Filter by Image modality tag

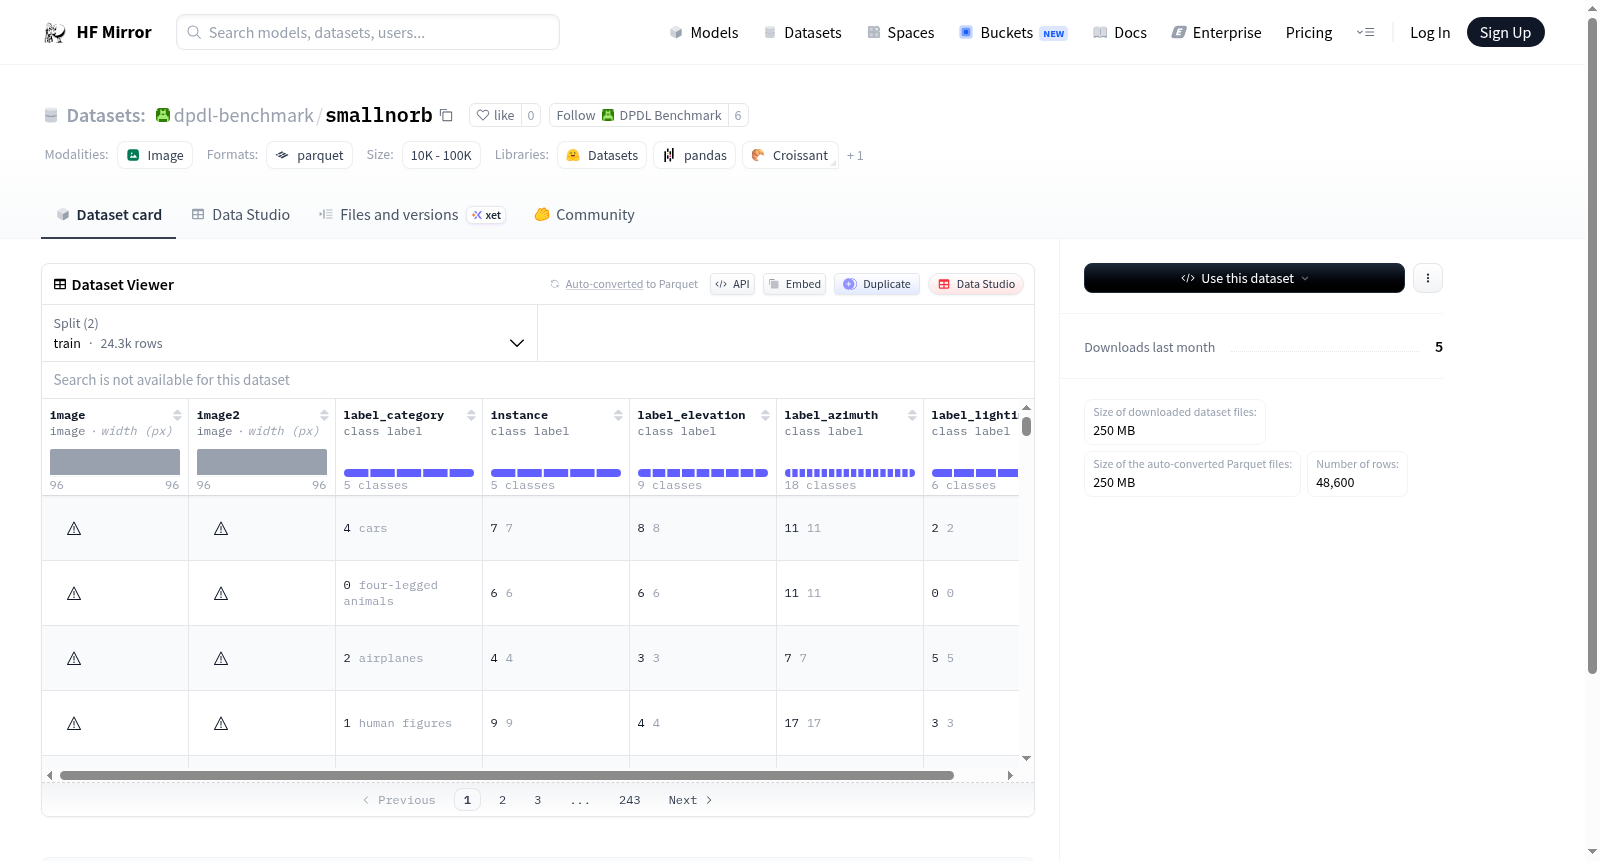[155, 155]
